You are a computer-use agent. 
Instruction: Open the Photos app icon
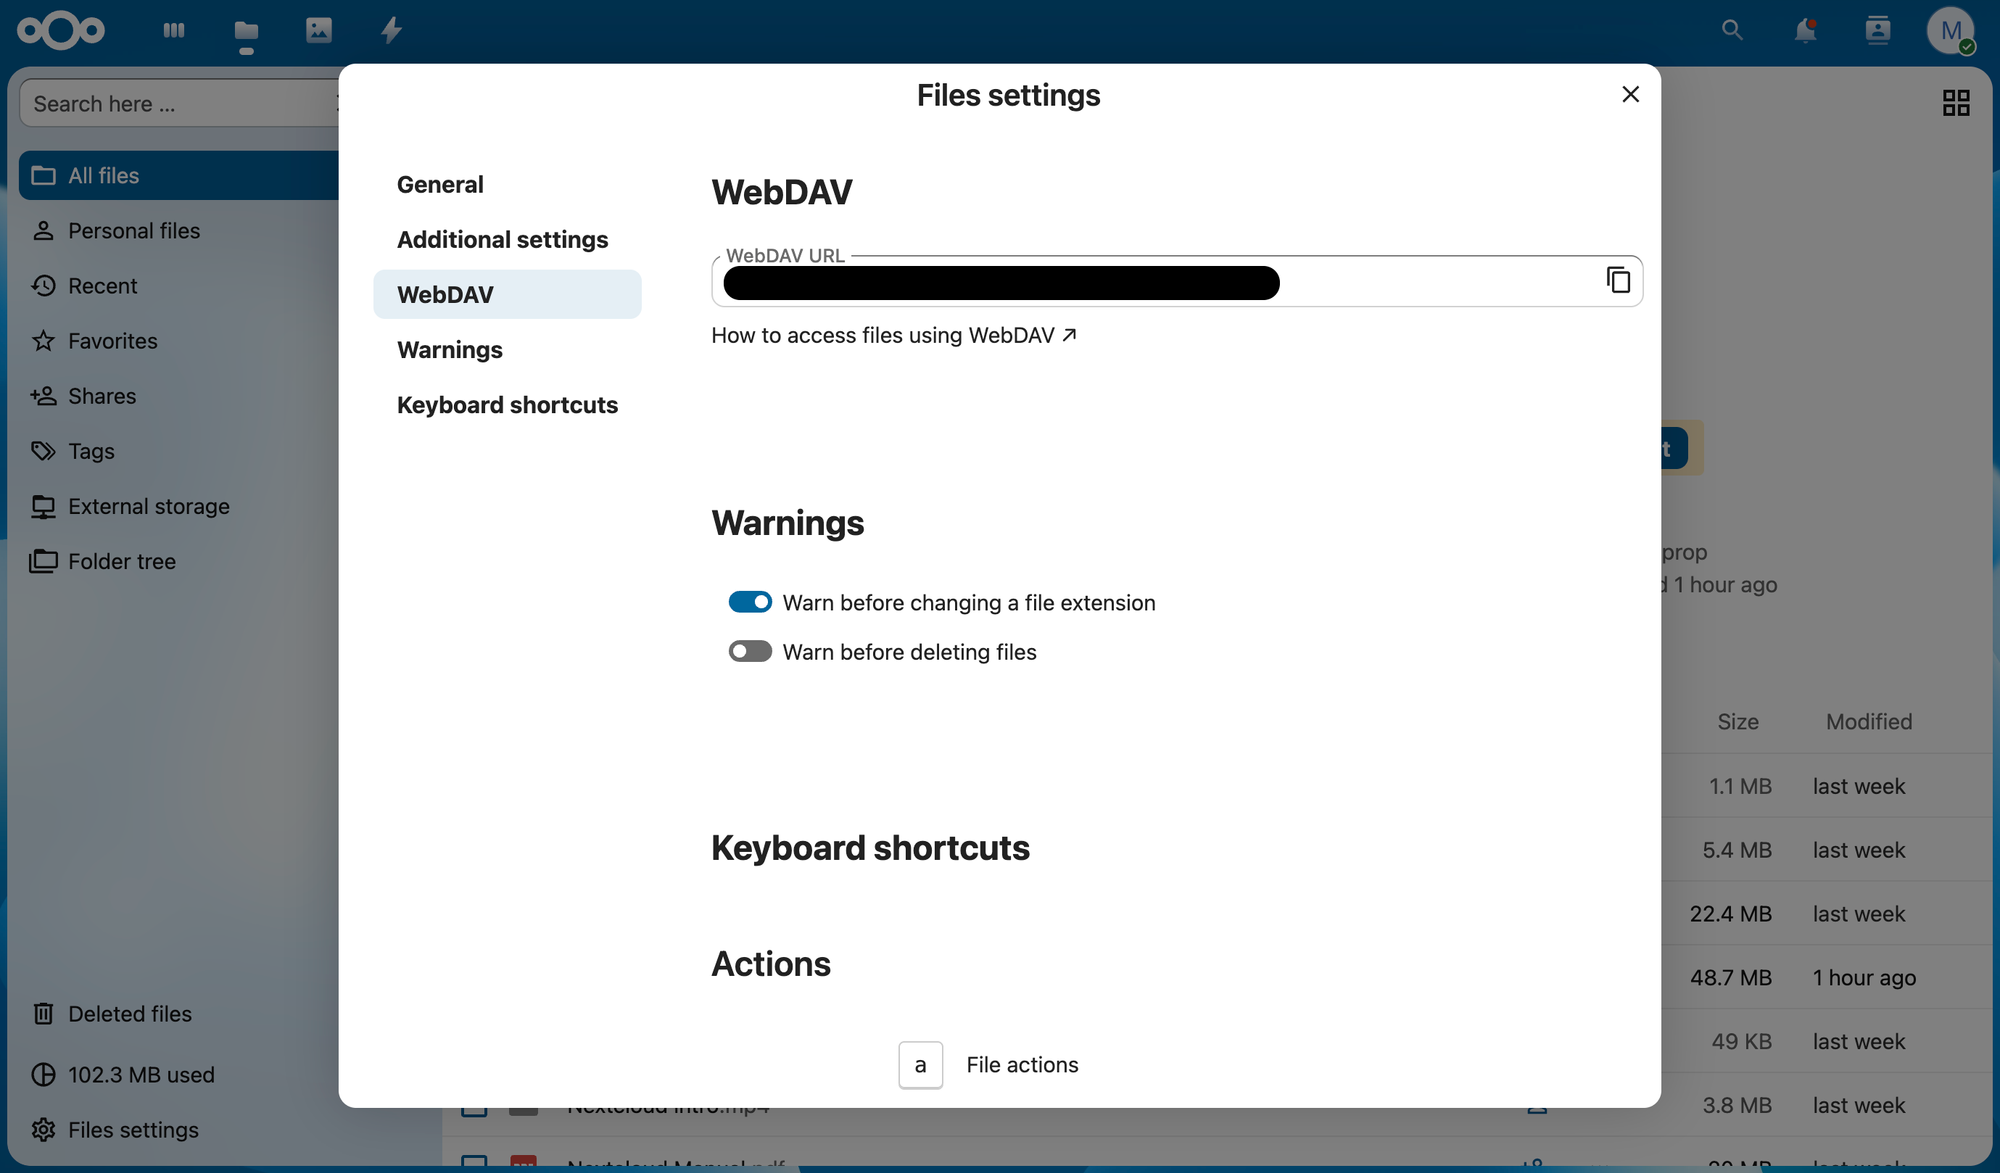[x=318, y=30]
